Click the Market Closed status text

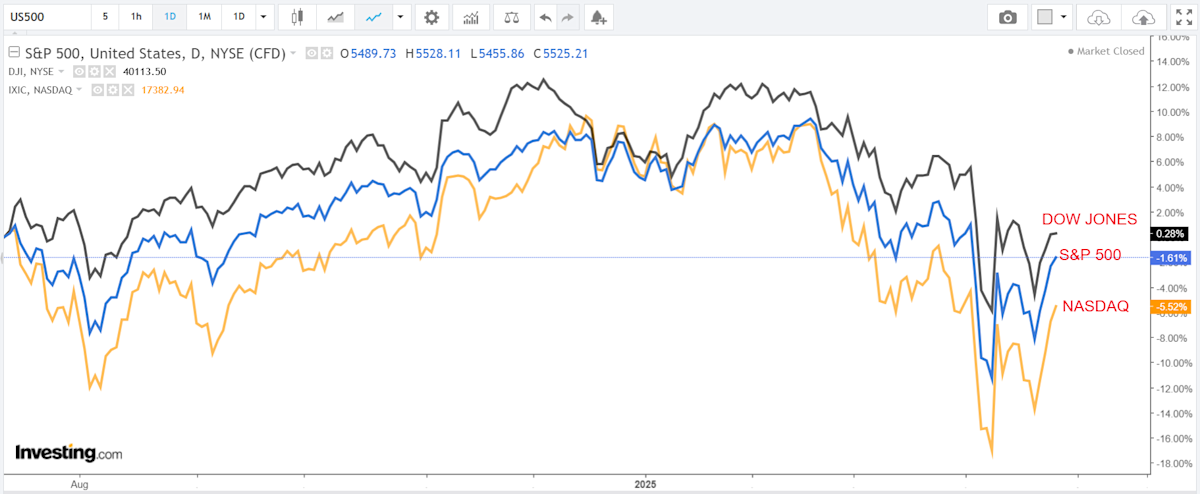(x=1110, y=49)
